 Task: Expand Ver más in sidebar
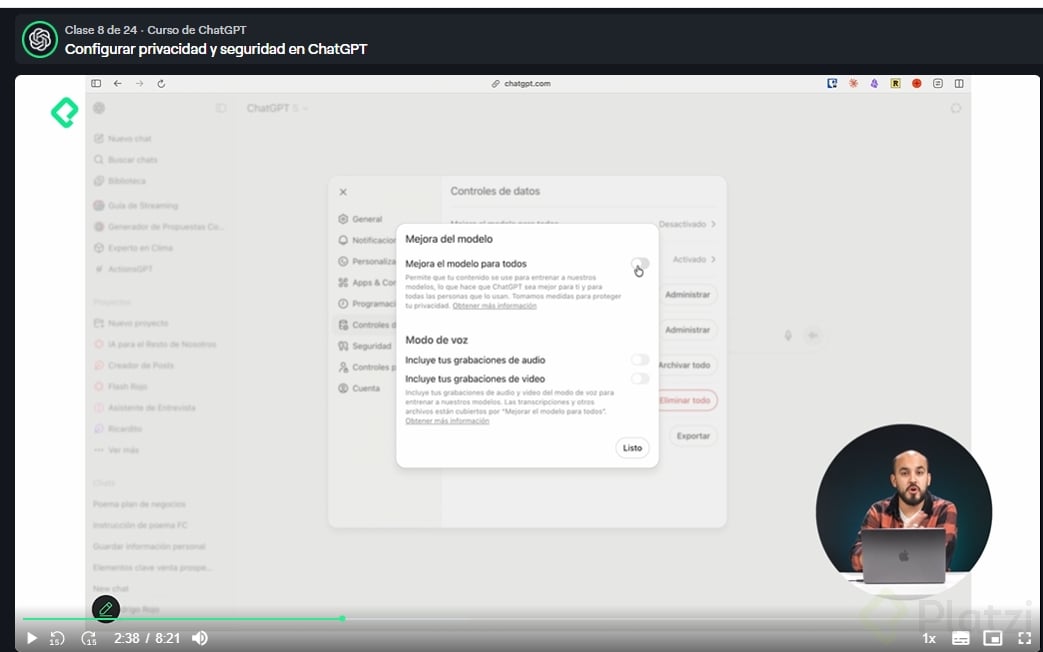point(116,450)
